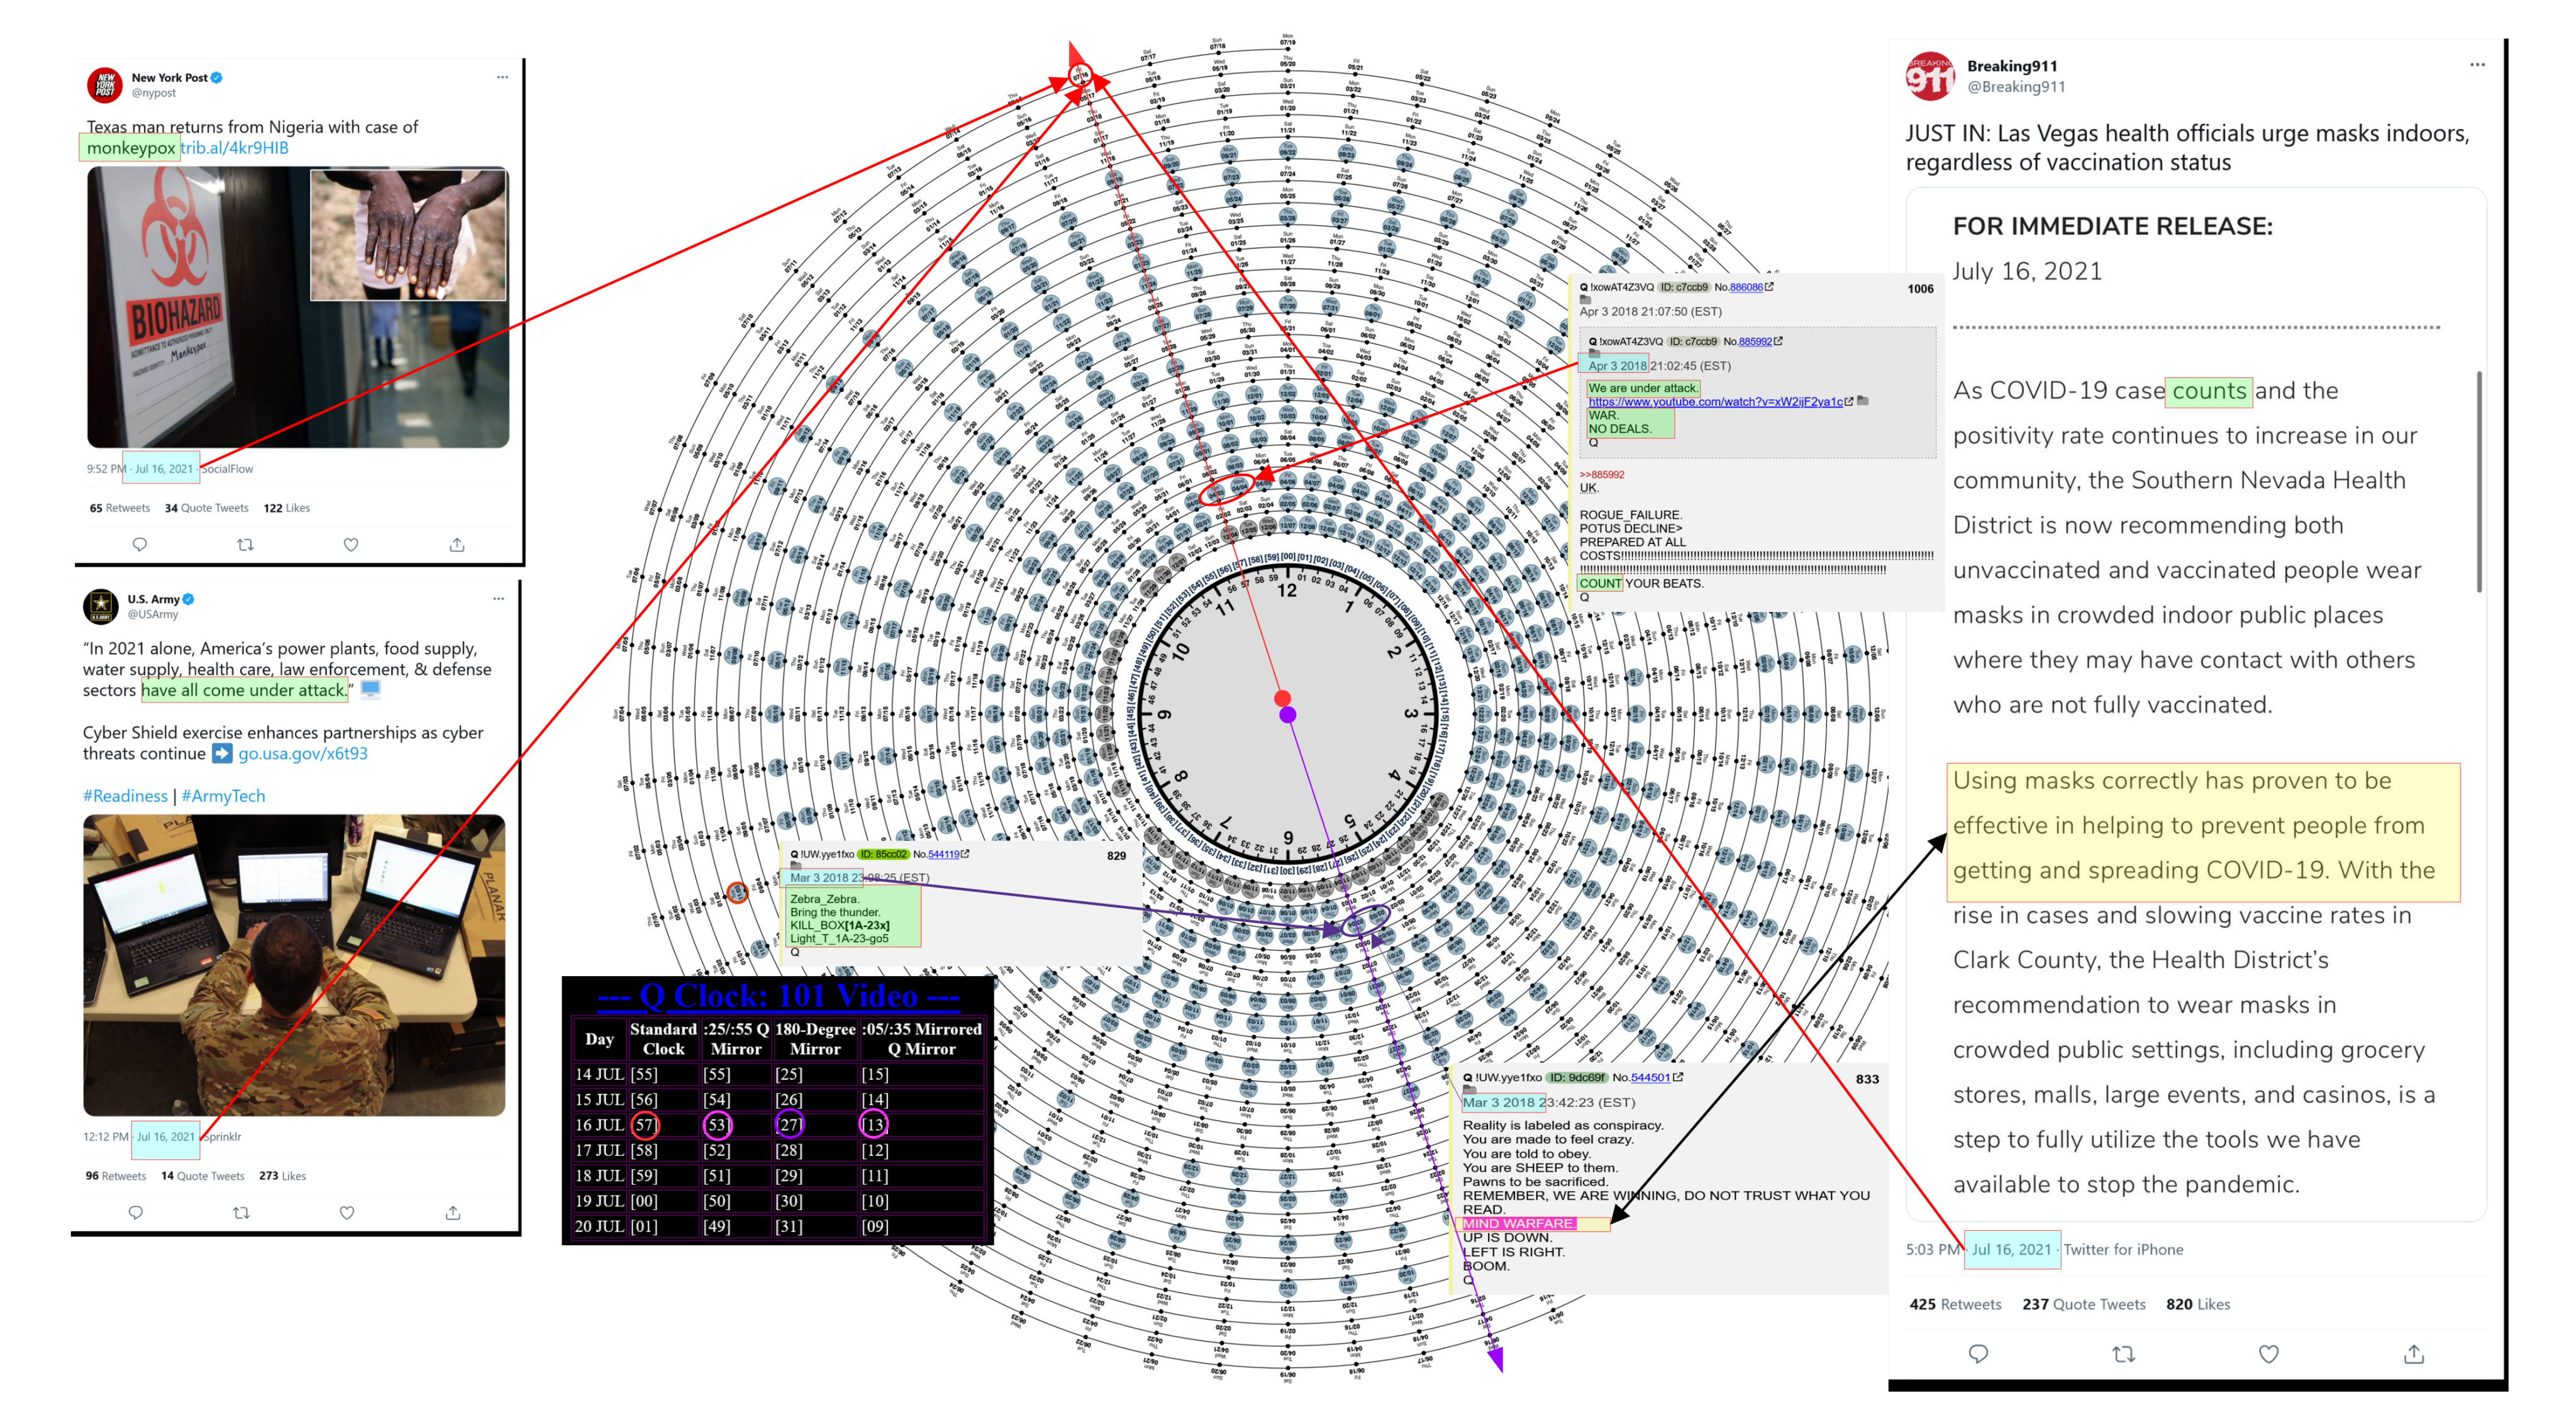Click the external link icon beside No.544501
The image size is (2576, 1417).
pyautogui.click(x=1678, y=1077)
